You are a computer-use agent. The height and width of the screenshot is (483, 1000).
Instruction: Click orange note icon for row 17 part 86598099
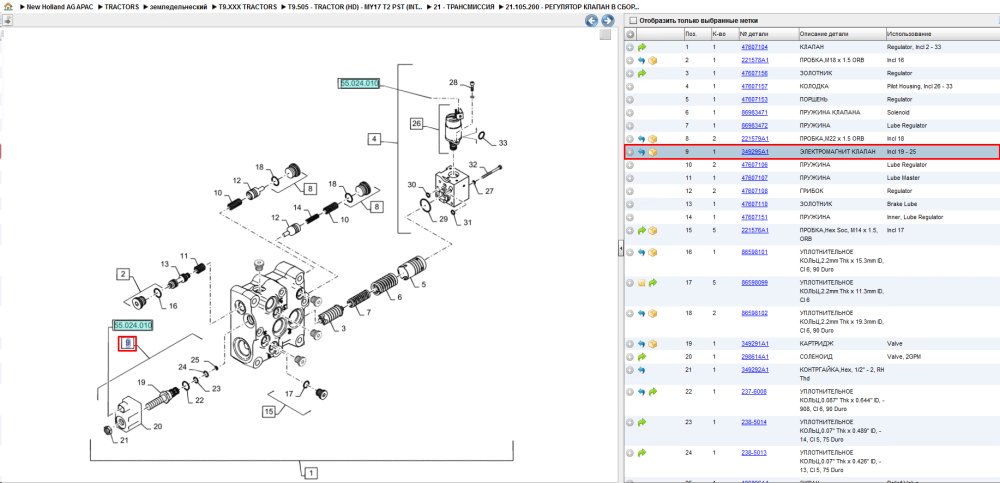click(642, 283)
